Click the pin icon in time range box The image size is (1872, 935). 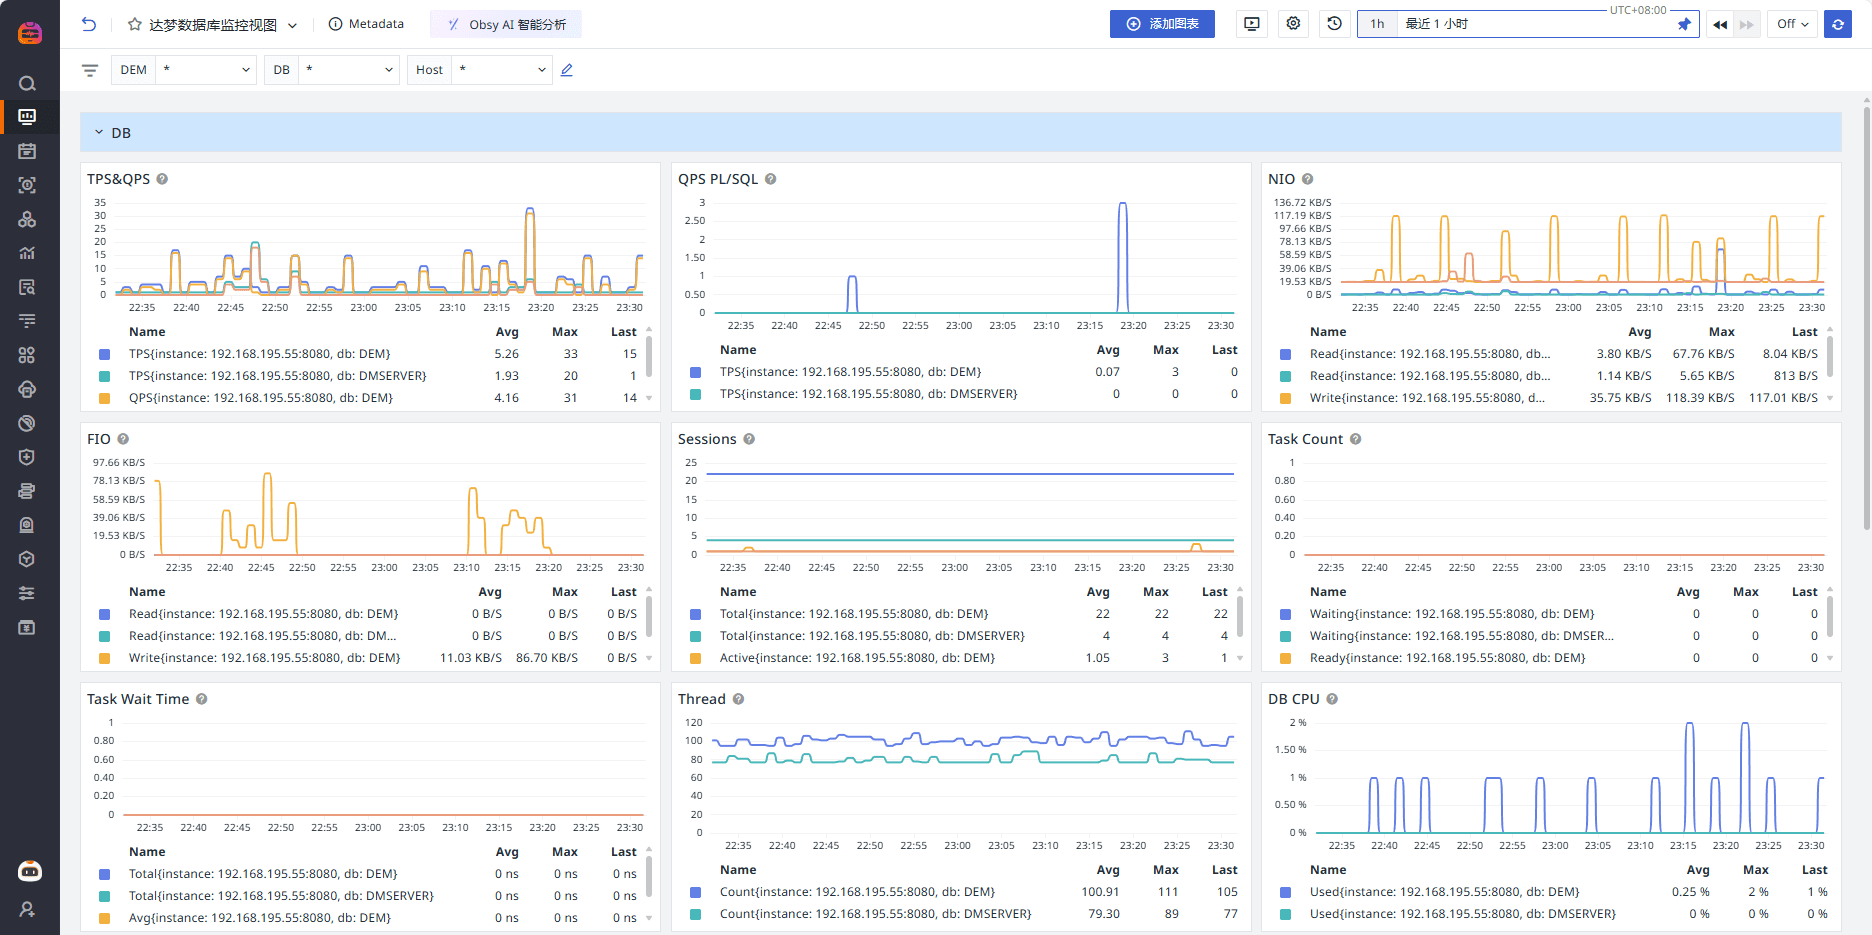click(x=1684, y=24)
